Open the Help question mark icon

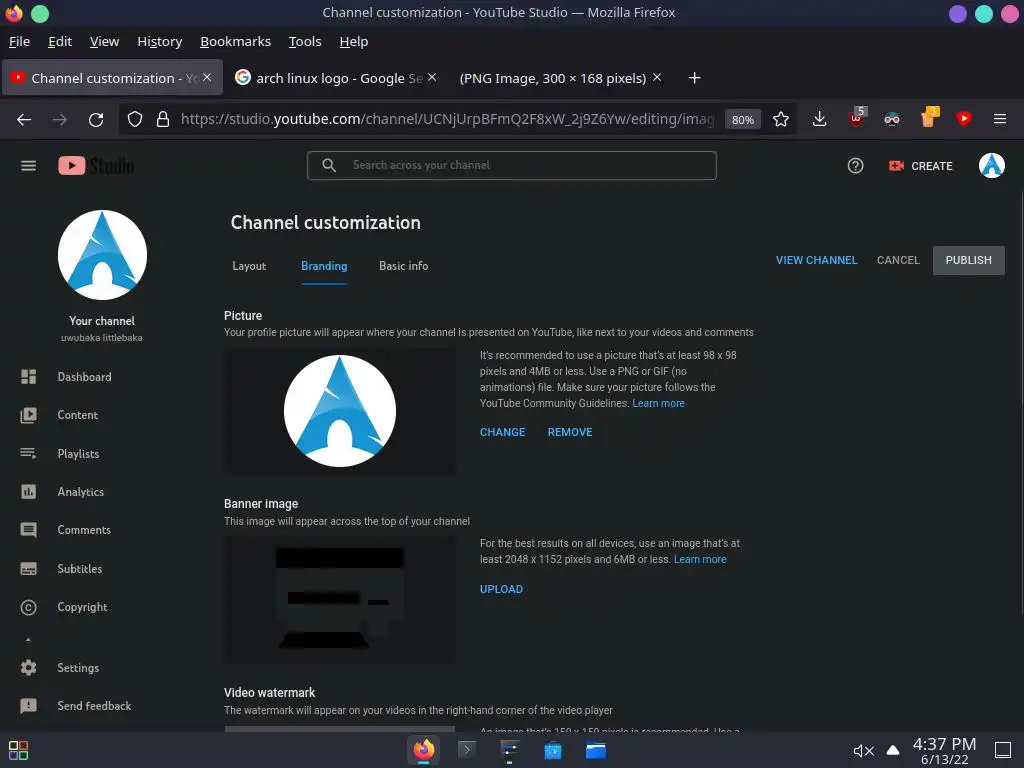coord(855,166)
